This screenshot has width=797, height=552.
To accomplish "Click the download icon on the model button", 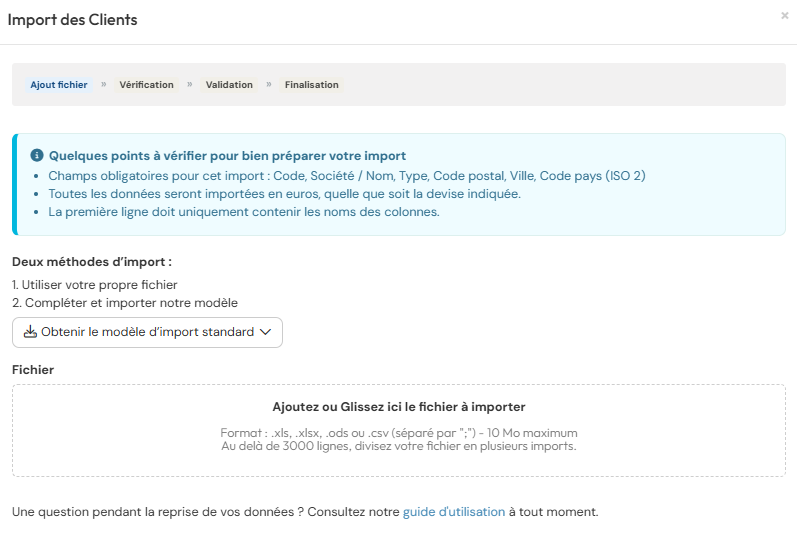I will (x=30, y=332).
